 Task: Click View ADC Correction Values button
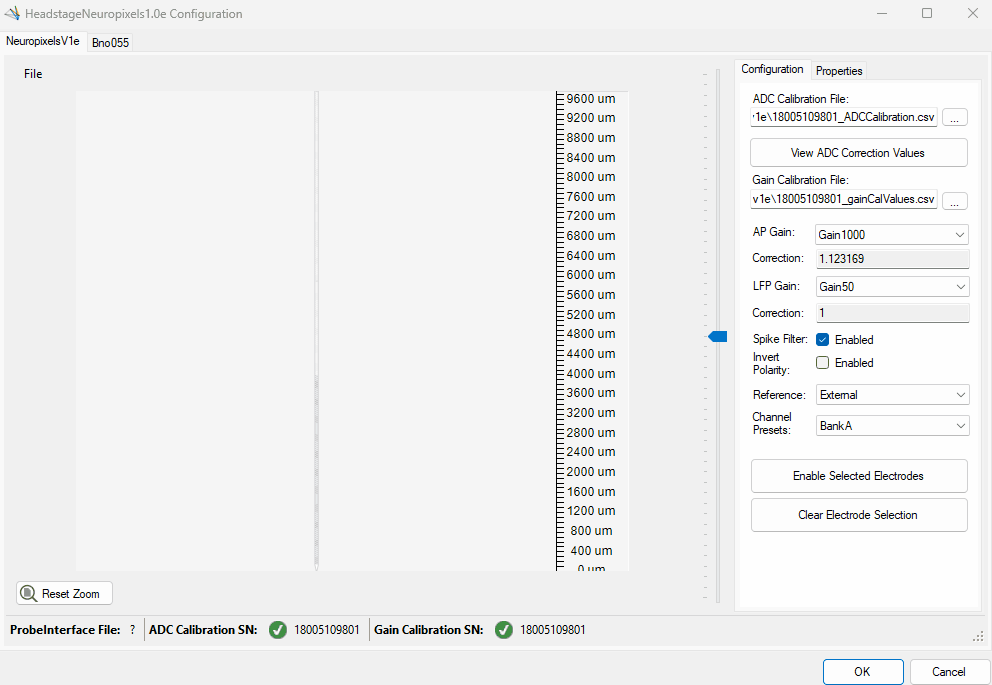pyautogui.click(x=858, y=153)
